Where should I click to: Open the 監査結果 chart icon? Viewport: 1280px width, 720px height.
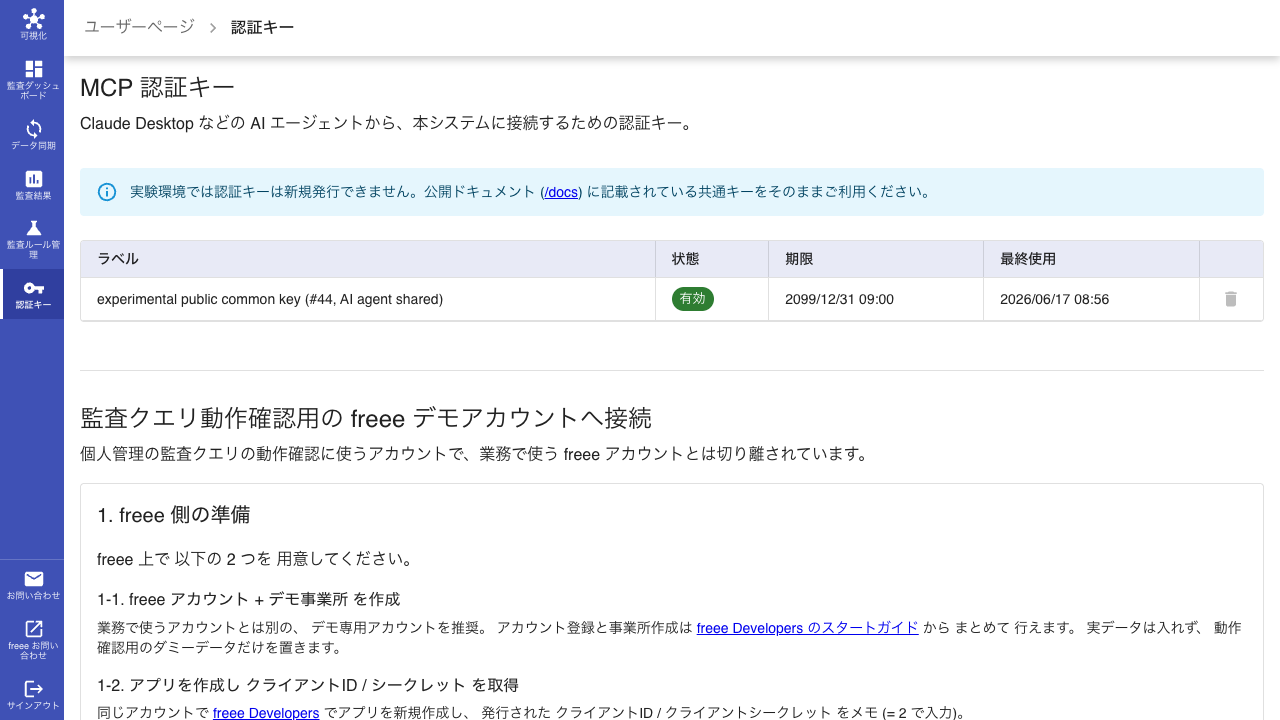coord(33,179)
